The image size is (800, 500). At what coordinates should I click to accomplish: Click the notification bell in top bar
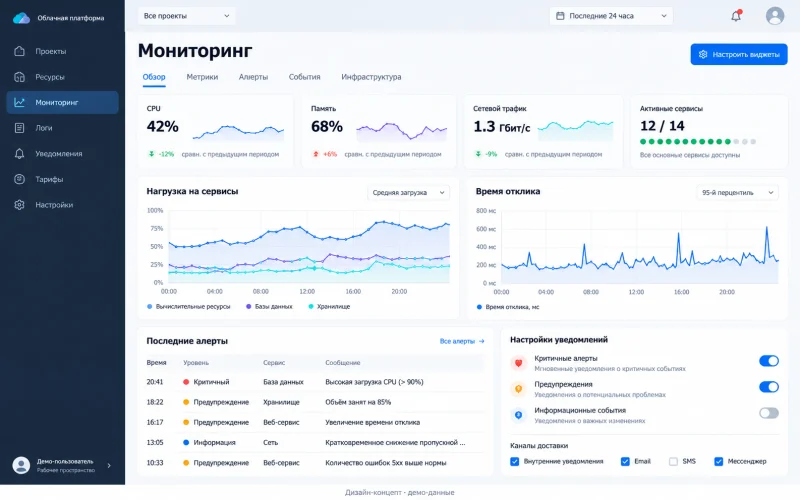tap(736, 16)
